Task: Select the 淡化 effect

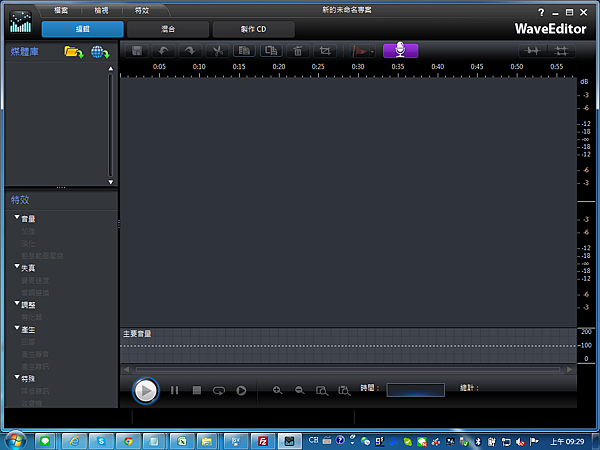Action: 28,244
